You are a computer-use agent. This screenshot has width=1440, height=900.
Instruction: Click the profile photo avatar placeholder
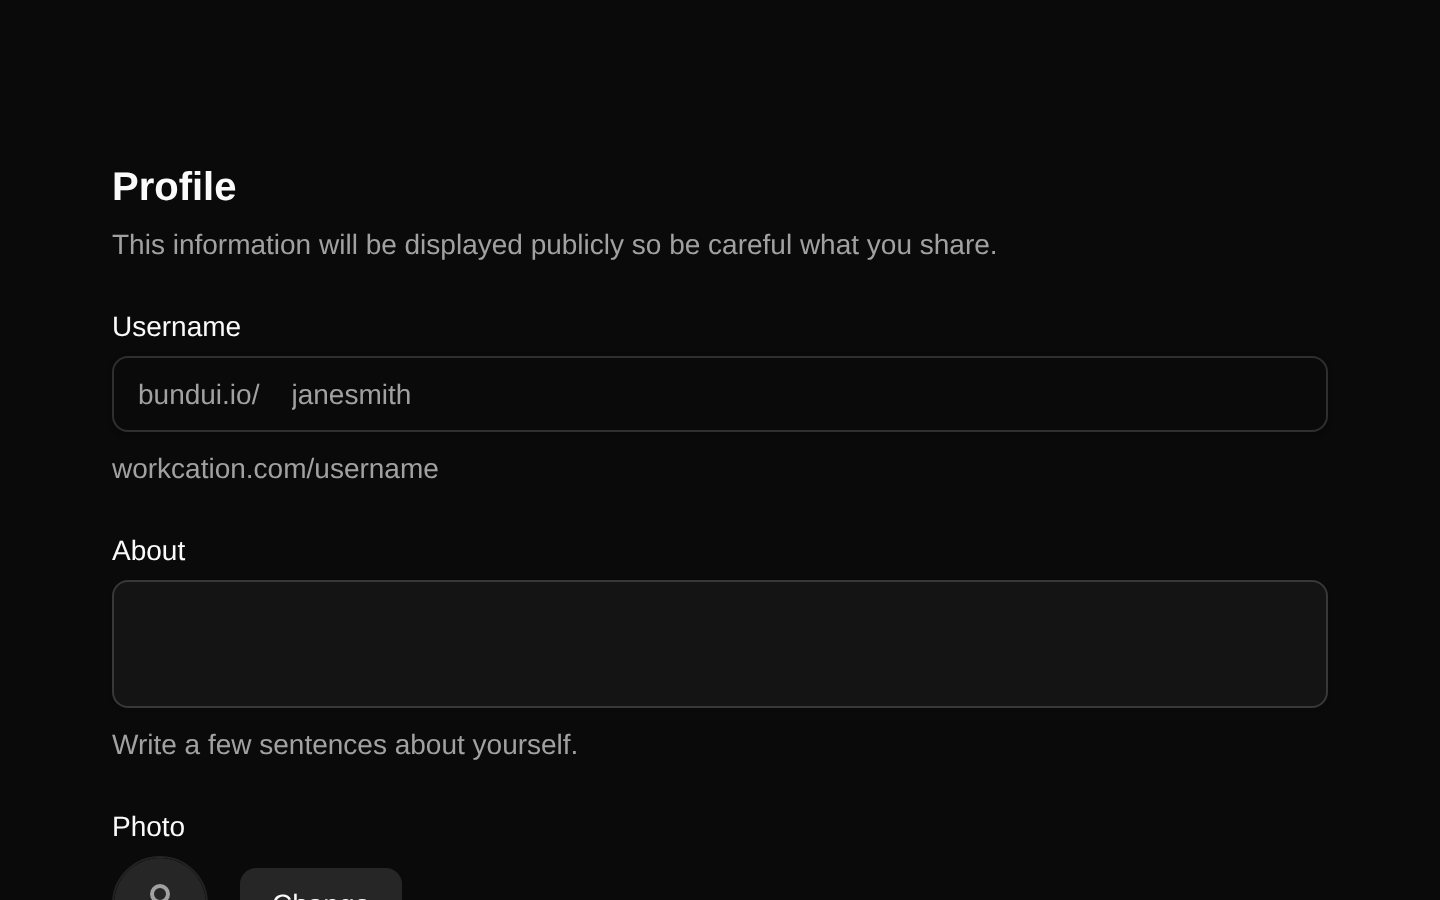160,880
